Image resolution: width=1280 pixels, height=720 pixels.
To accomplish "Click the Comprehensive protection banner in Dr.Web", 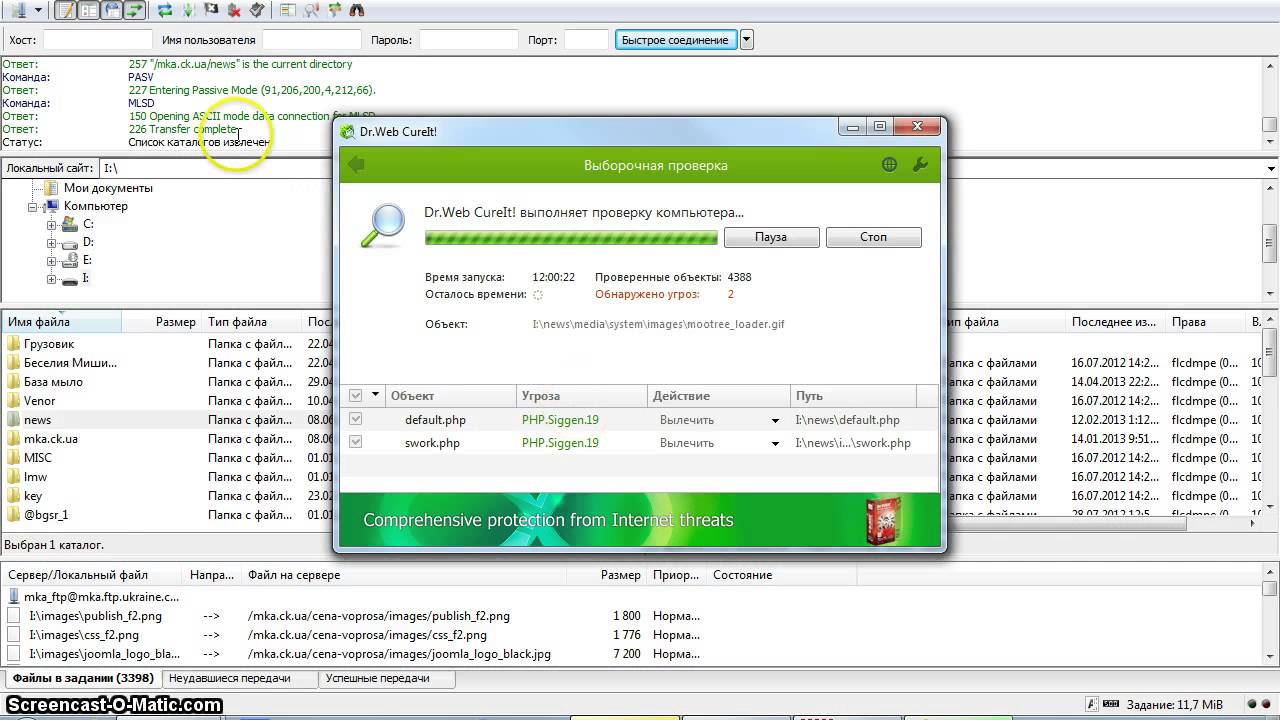I will tap(640, 520).
